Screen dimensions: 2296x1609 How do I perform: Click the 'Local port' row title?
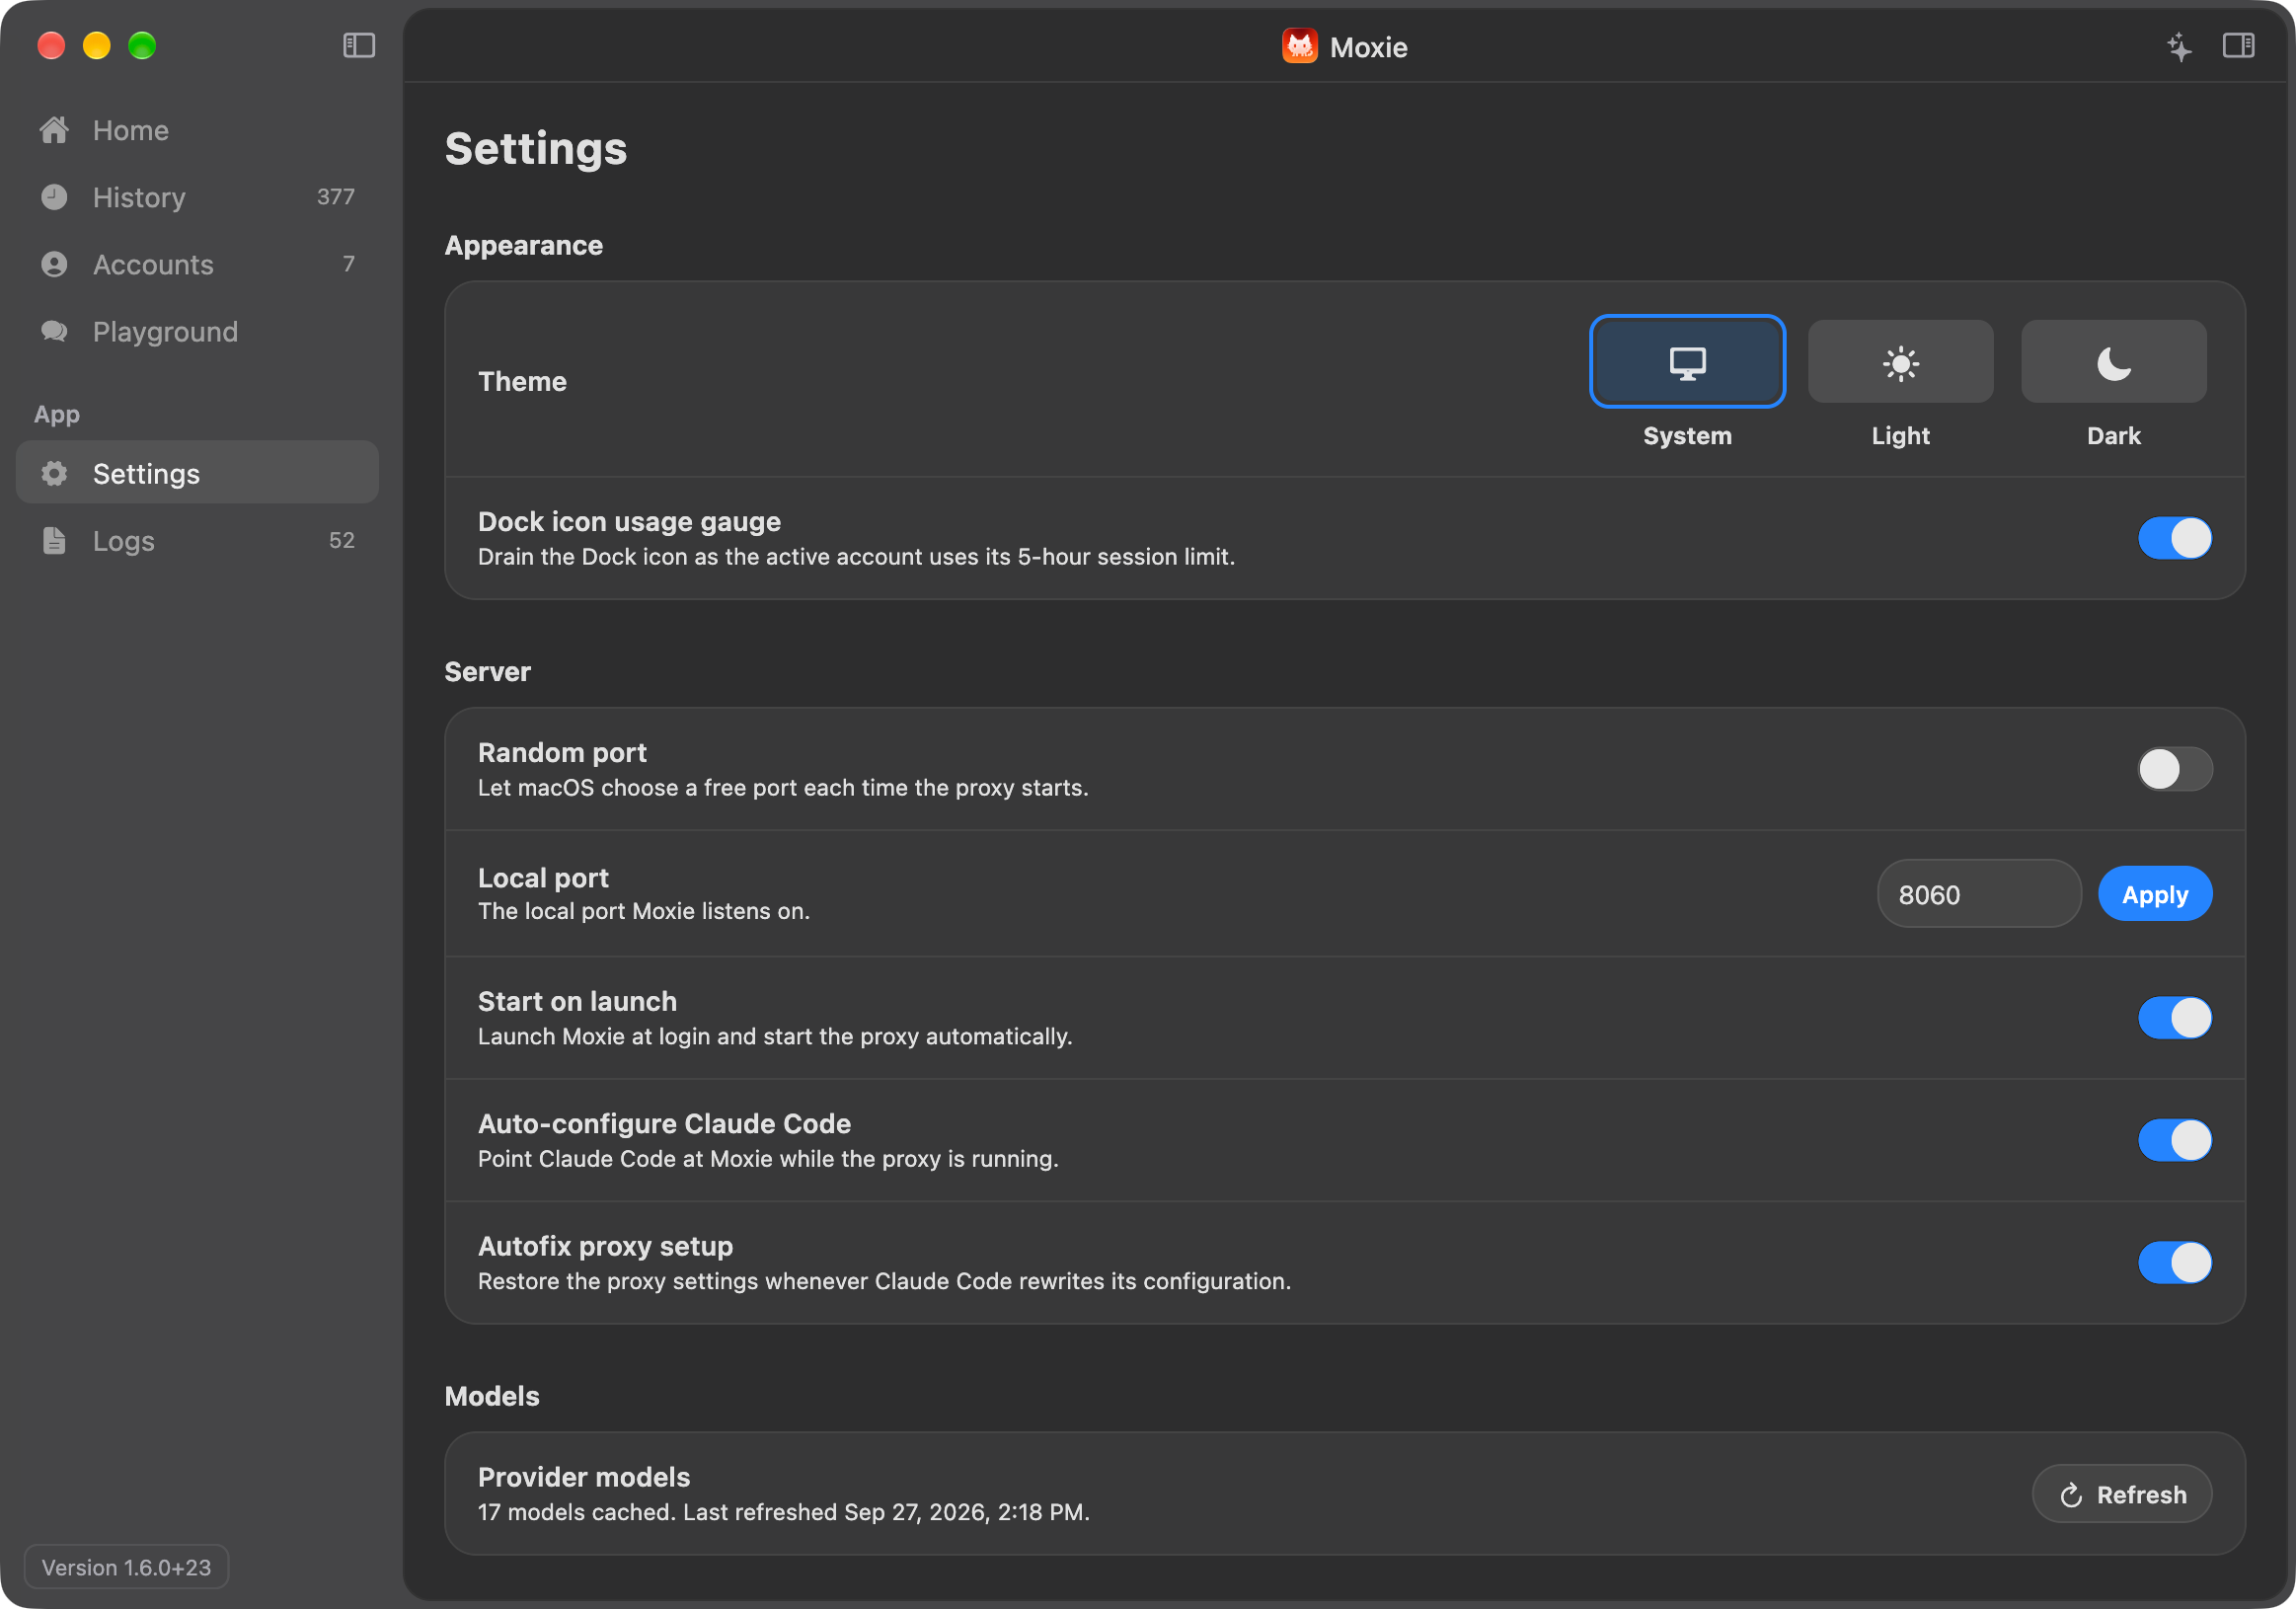point(543,878)
